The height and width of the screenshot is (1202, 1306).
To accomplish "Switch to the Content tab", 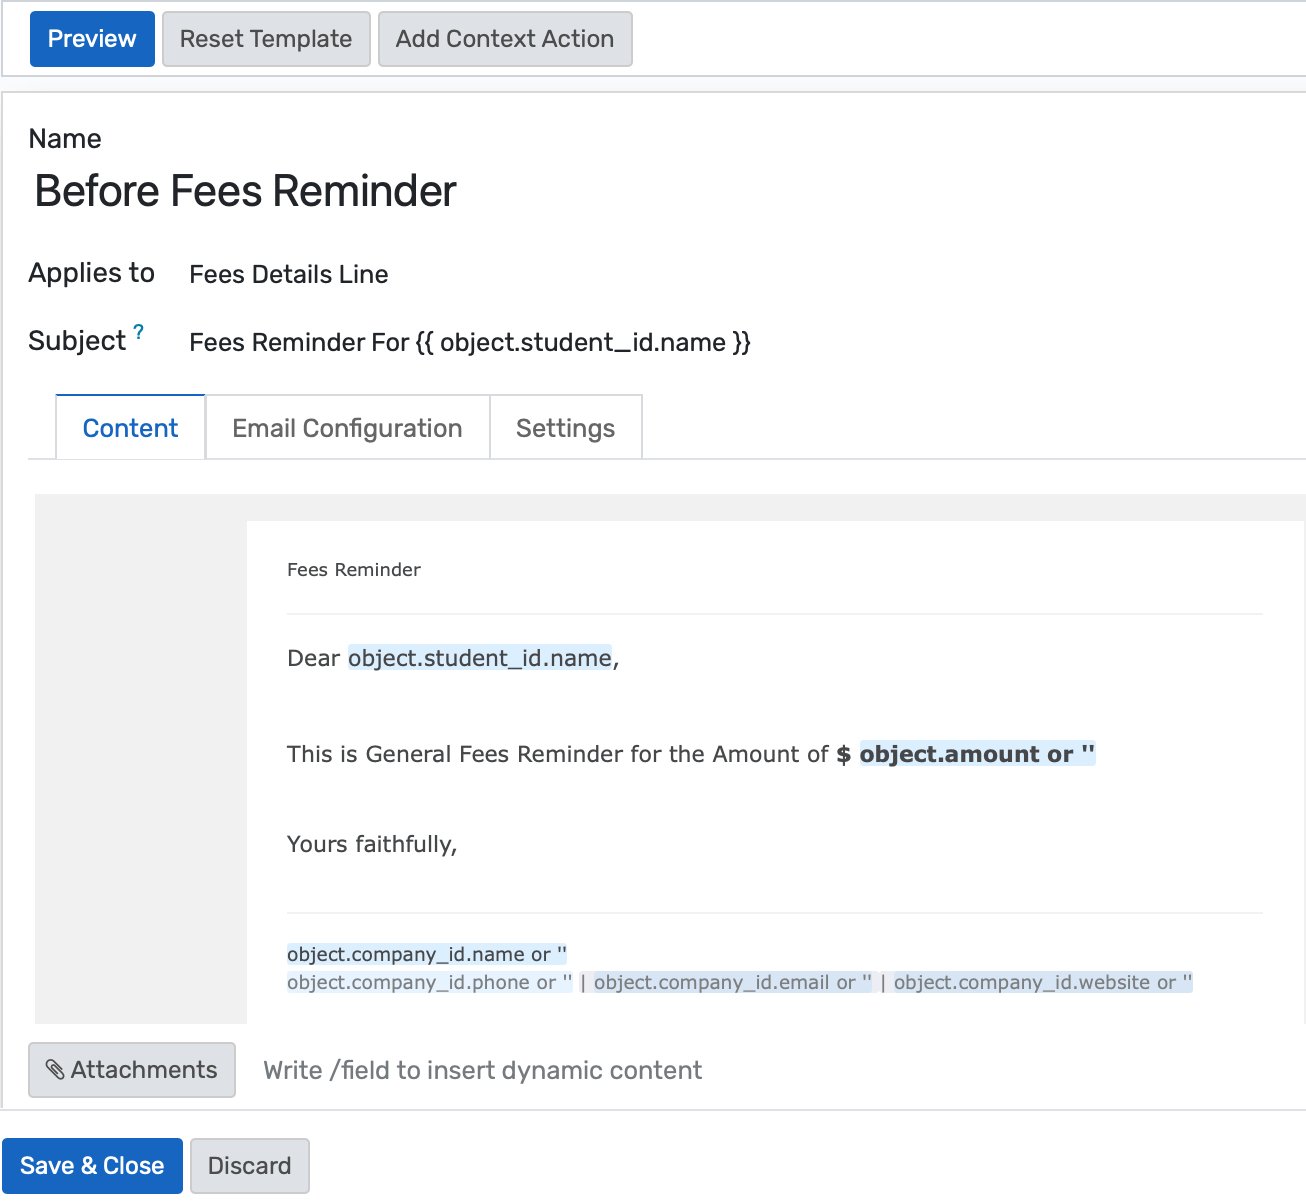I will point(130,428).
